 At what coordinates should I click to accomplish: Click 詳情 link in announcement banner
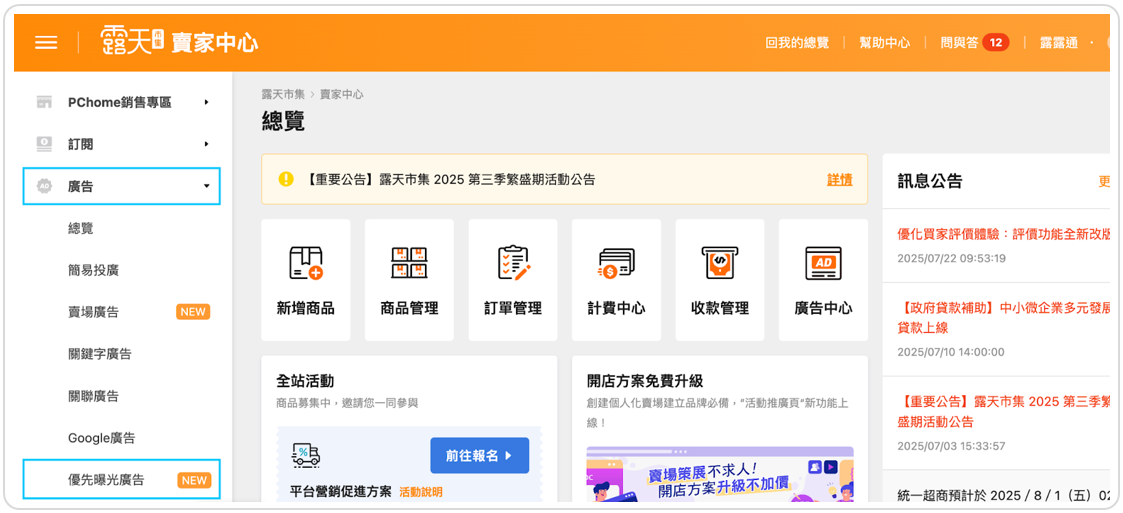point(839,180)
